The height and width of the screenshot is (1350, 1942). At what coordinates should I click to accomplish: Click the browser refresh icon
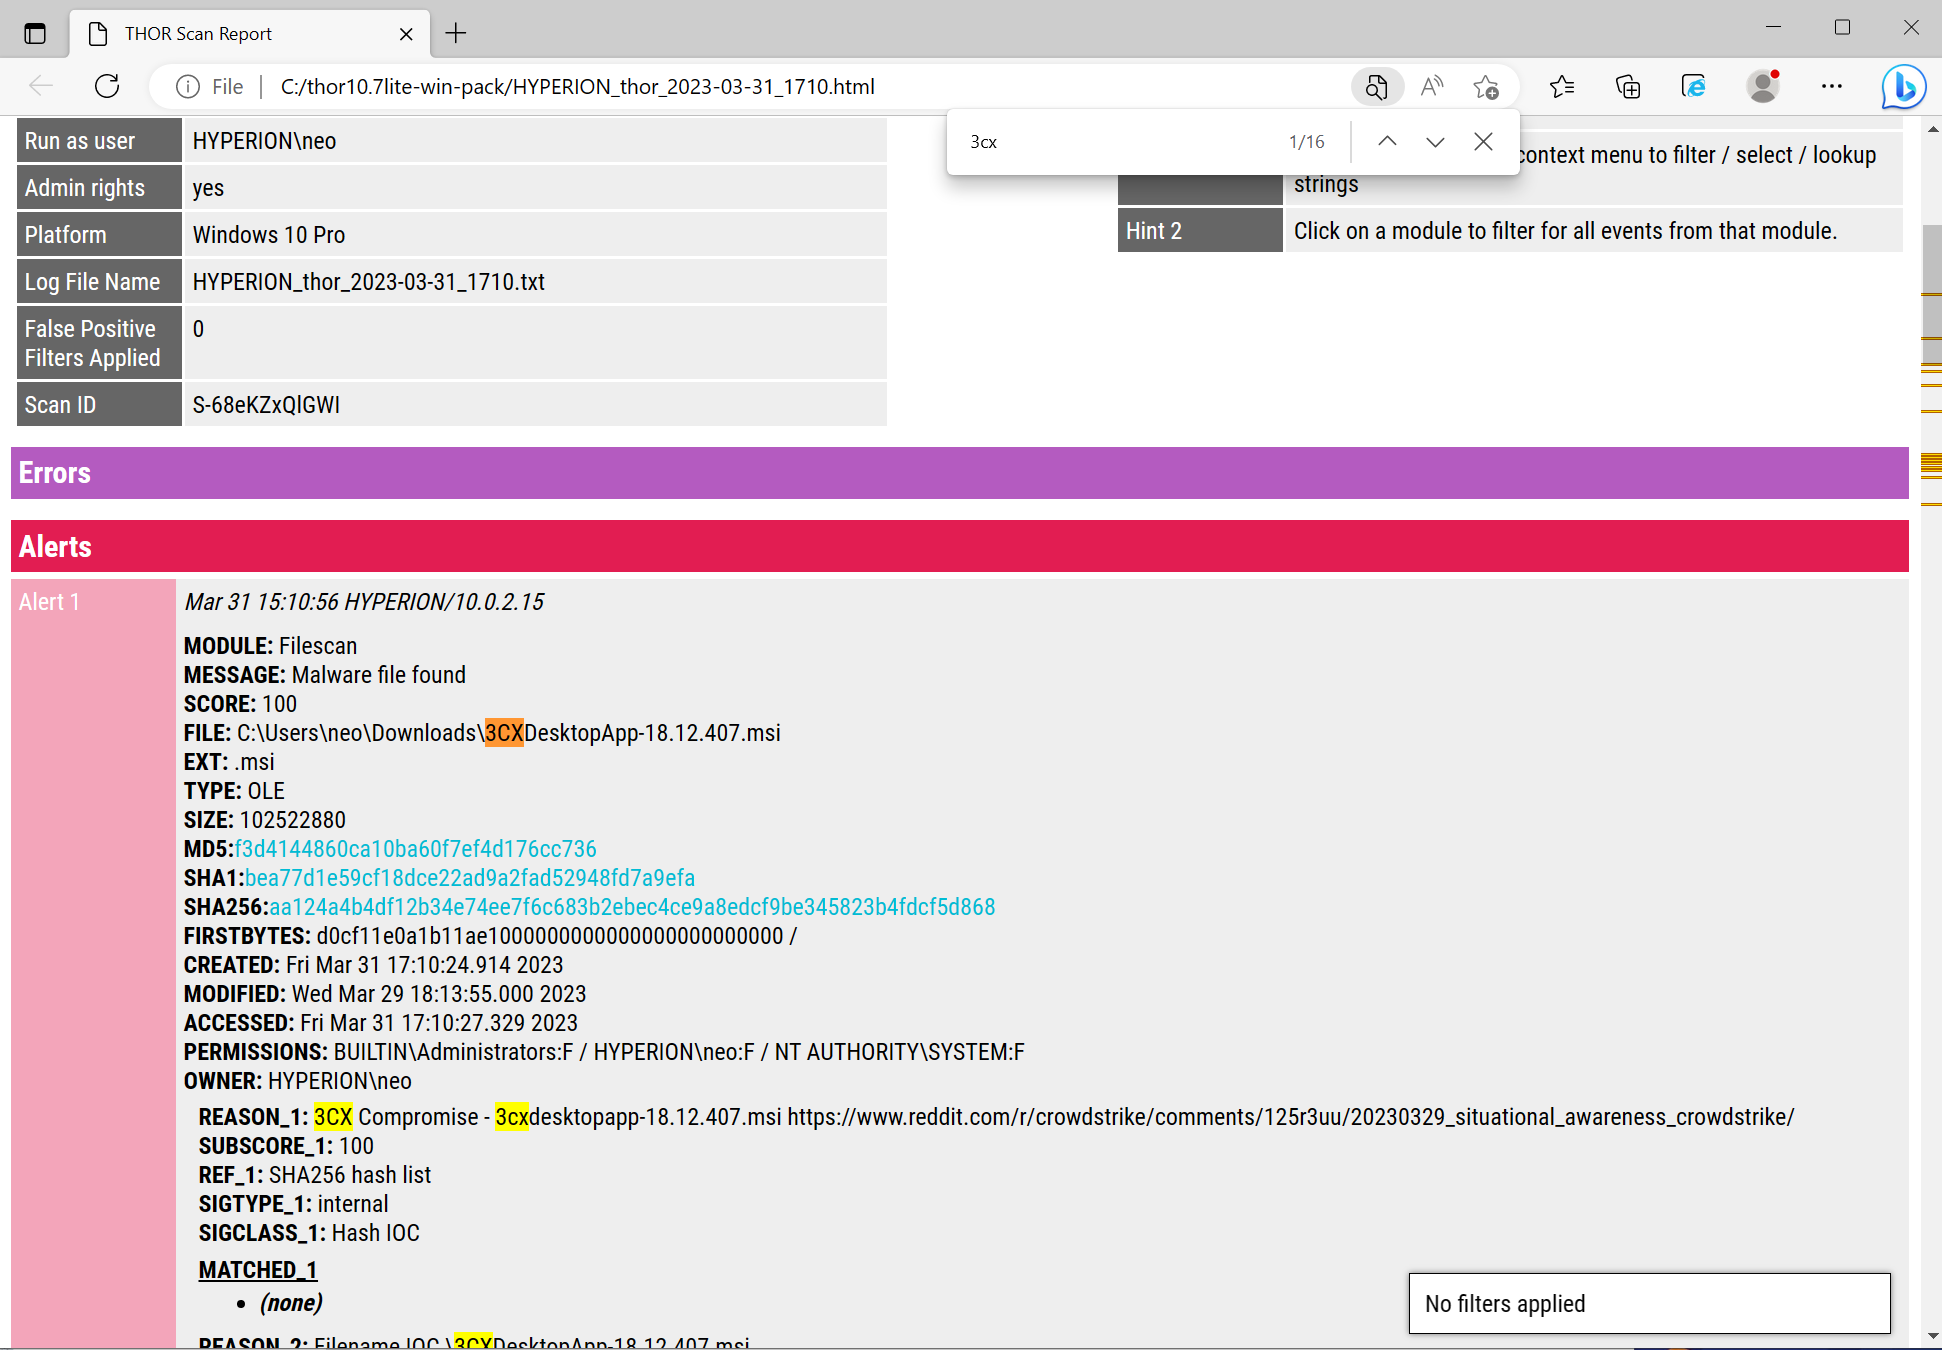coord(107,87)
